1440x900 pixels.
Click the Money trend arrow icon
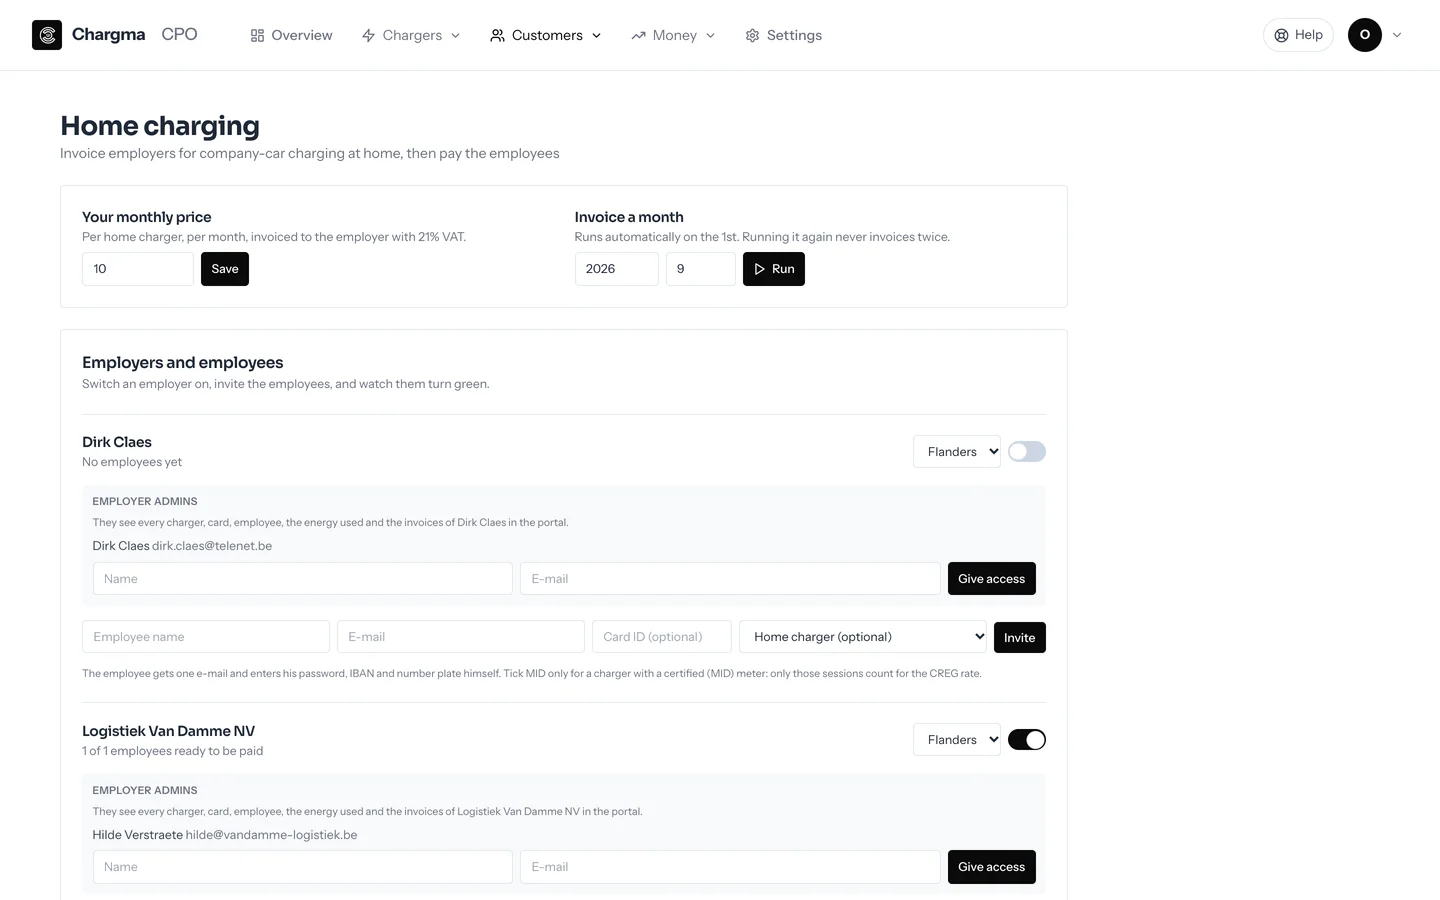638,35
